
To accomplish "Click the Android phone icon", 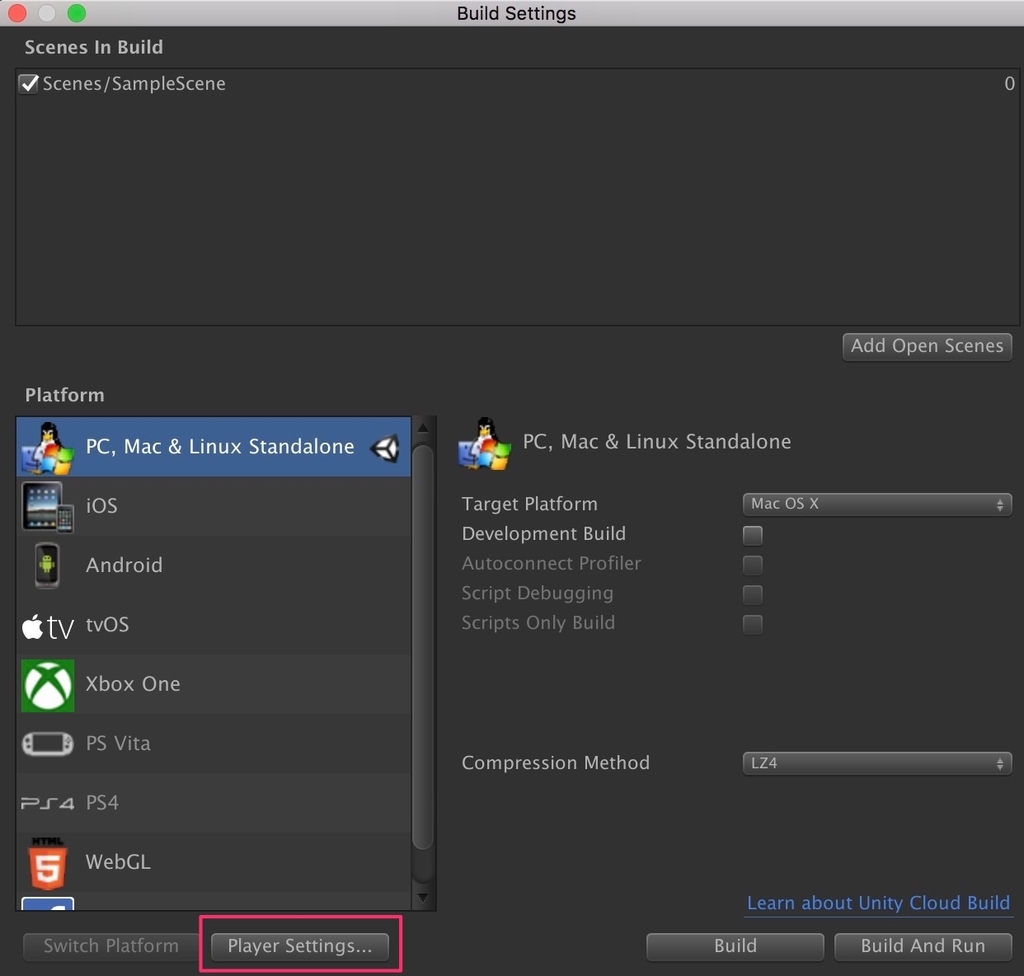I will 47,566.
